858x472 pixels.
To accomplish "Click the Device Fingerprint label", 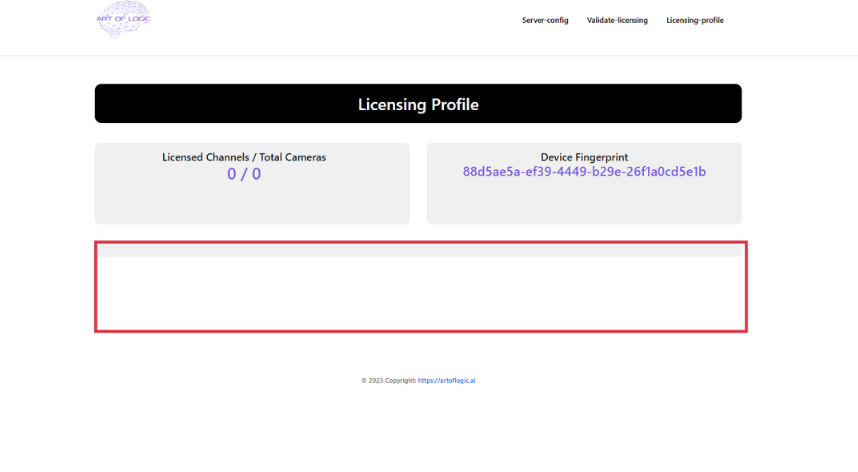I will (x=584, y=157).
